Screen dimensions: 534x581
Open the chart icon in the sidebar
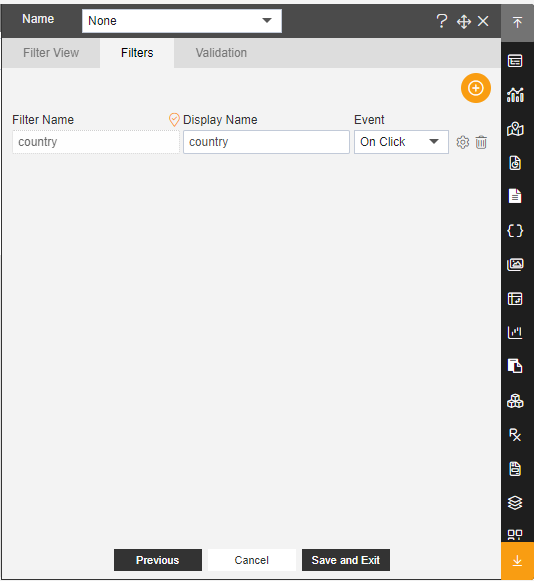[515, 95]
